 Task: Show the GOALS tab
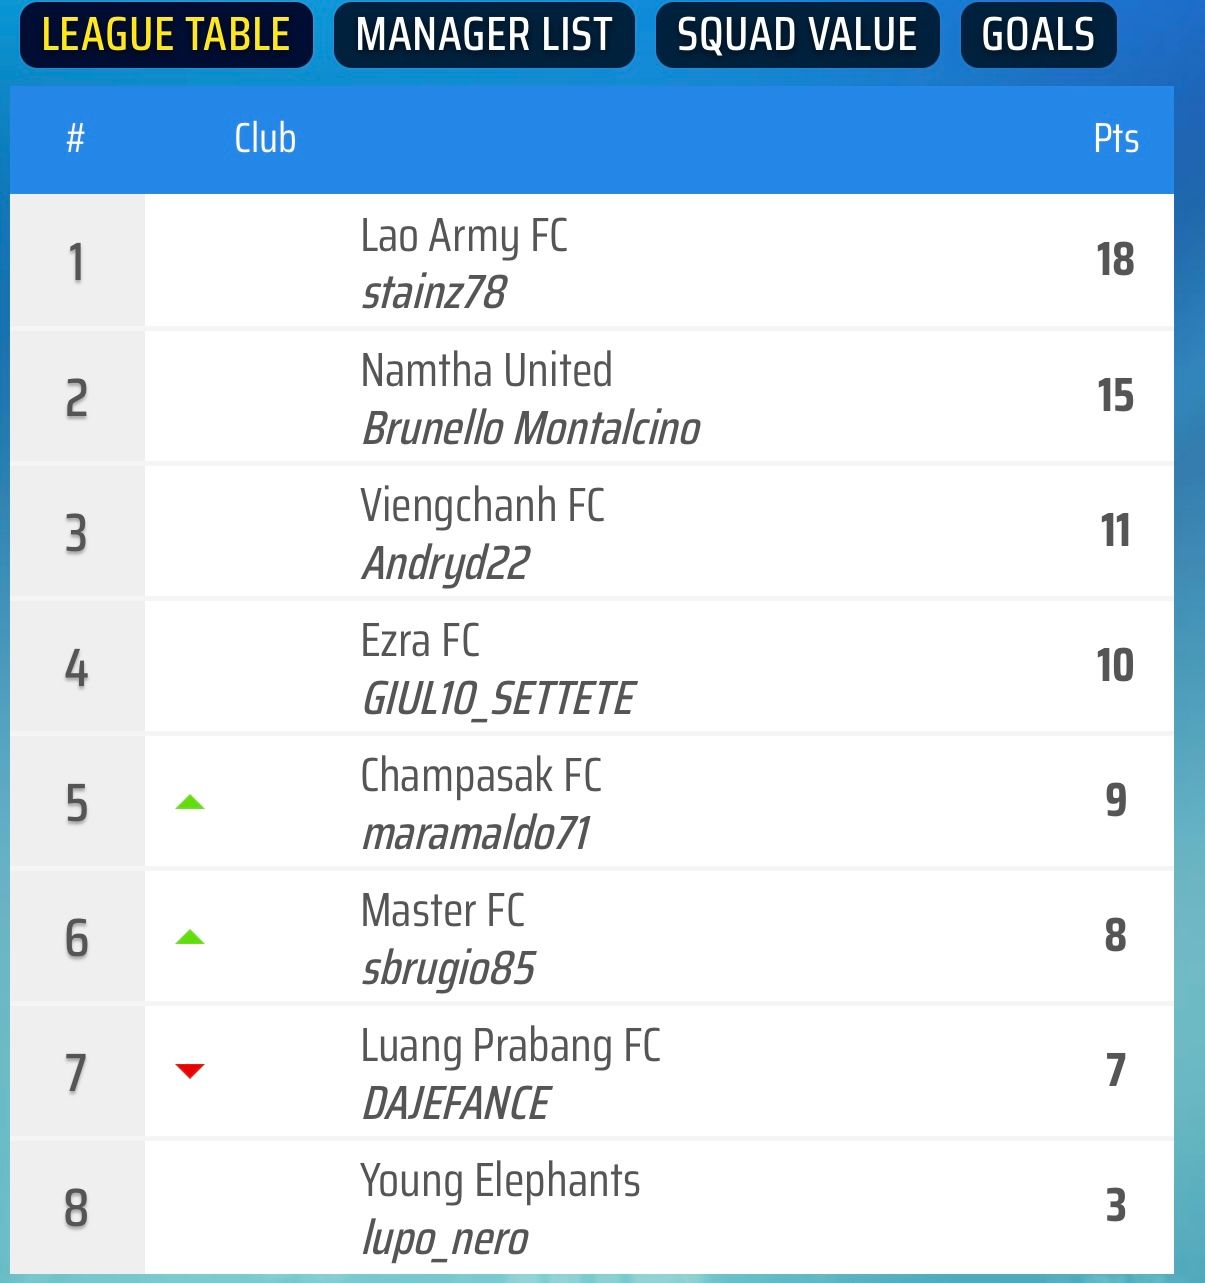pos(1038,35)
